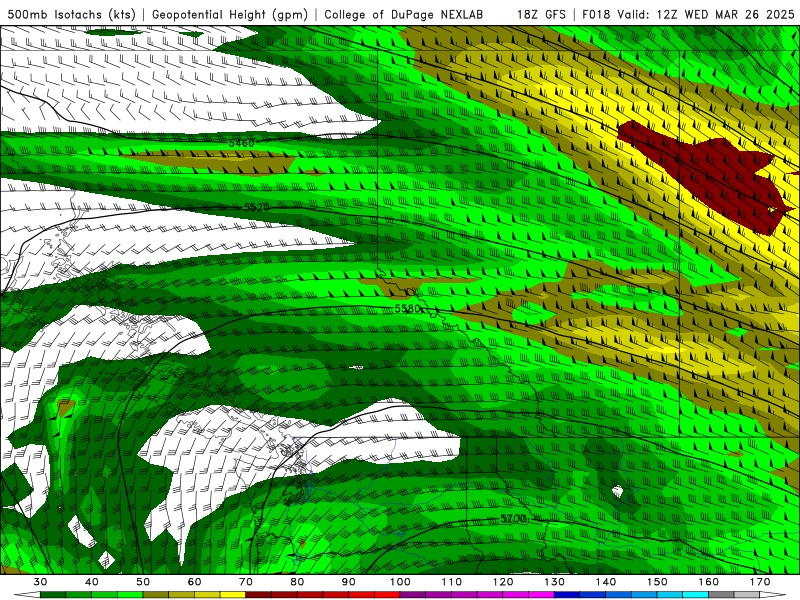Viewport: 800px width, 600px height.
Task: Click the 120 value on the color scale
Action: (x=503, y=582)
